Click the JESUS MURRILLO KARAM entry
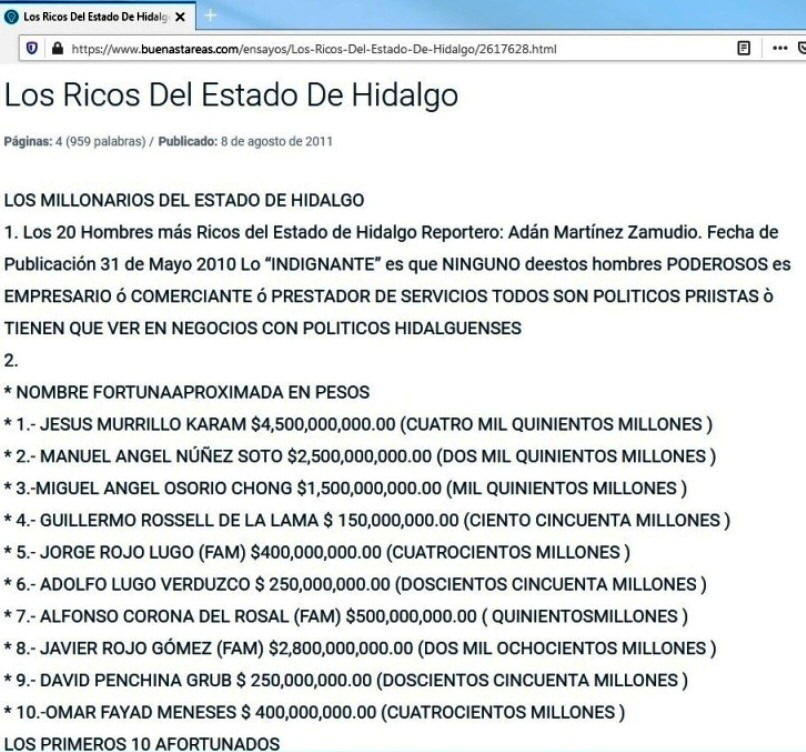 [x=358, y=424]
